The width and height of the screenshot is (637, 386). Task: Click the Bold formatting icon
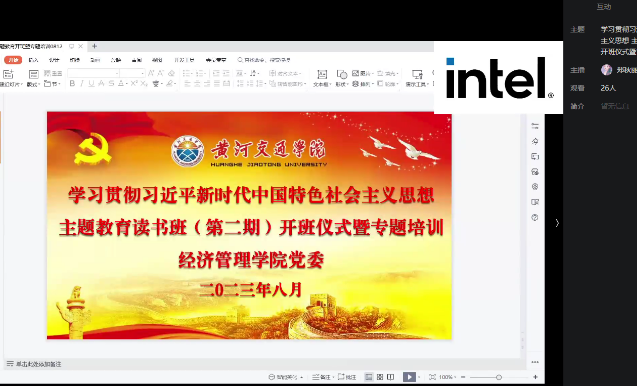click(x=72, y=84)
